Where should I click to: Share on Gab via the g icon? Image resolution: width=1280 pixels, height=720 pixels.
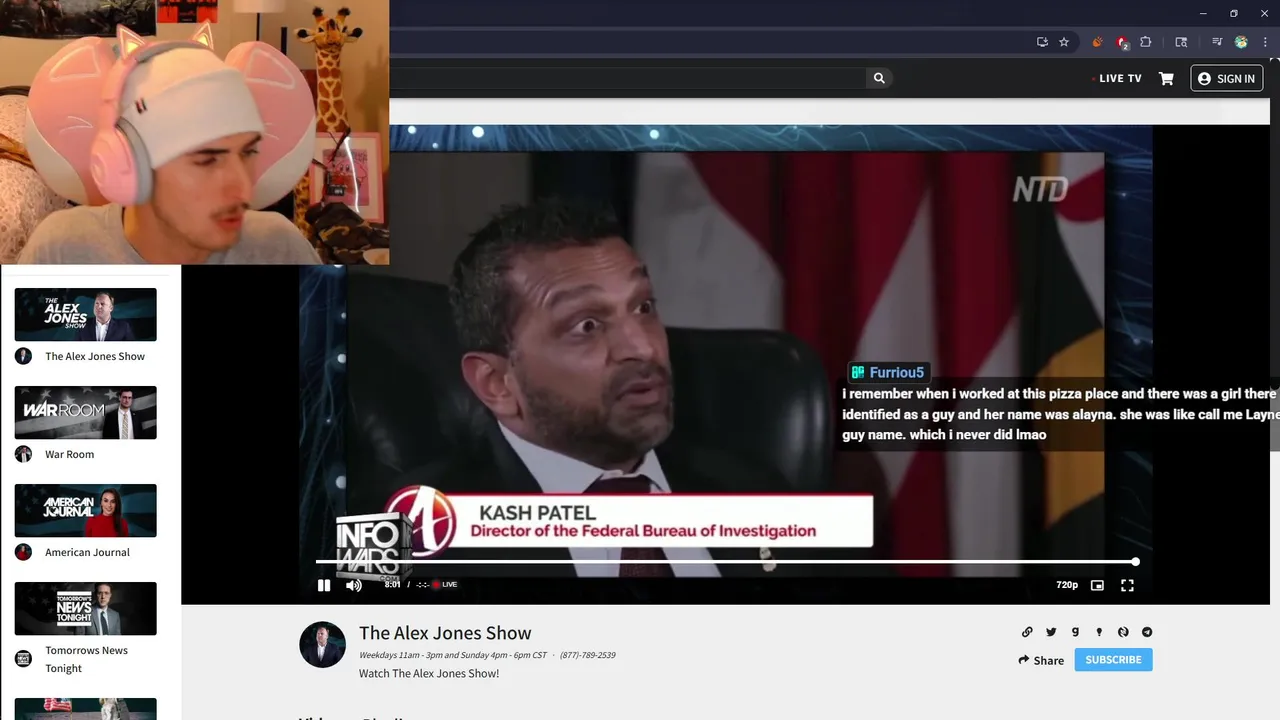tap(1075, 632)
